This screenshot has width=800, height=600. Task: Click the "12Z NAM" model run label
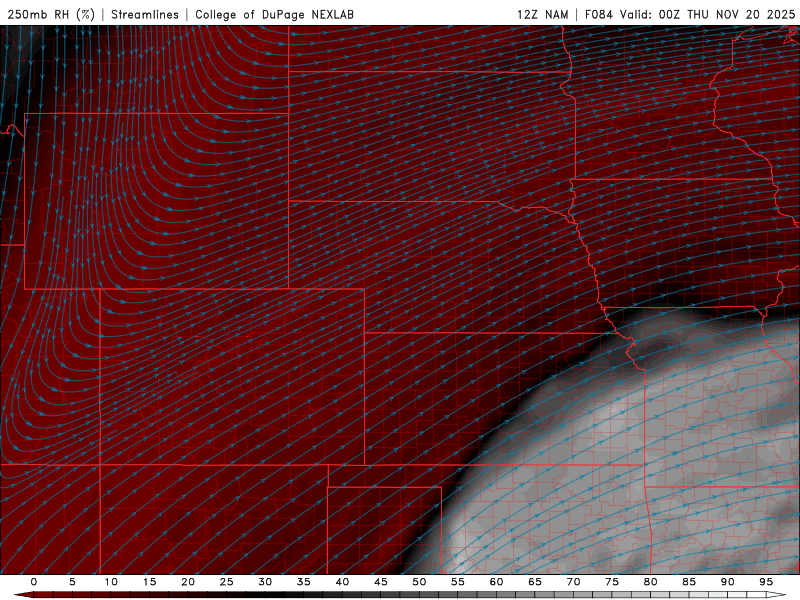point(543,14)
